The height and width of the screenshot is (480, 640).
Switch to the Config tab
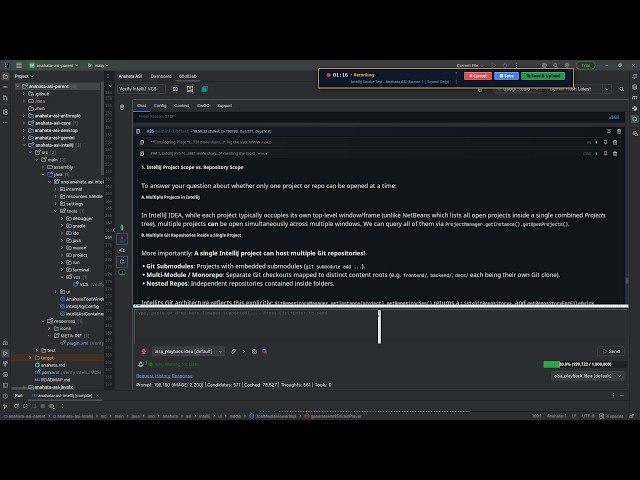(x=160, y=106)
